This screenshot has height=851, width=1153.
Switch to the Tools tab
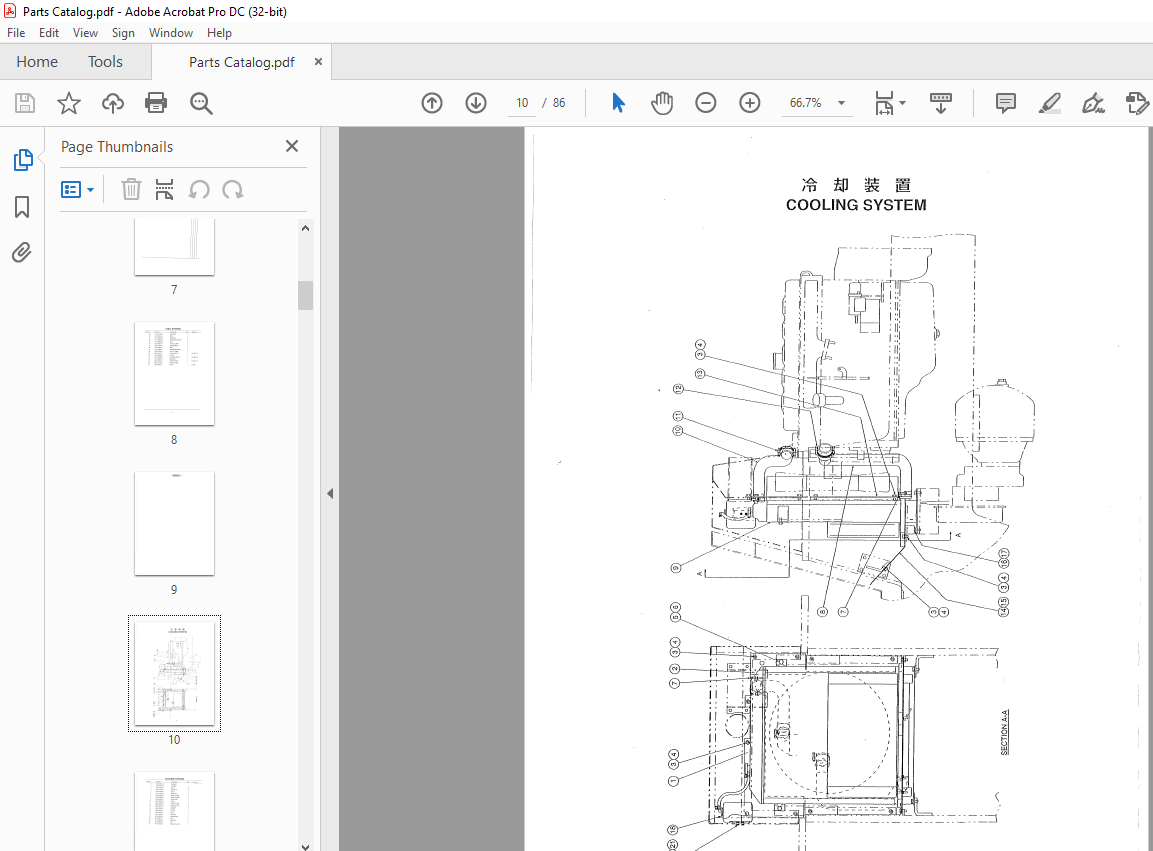105,62
